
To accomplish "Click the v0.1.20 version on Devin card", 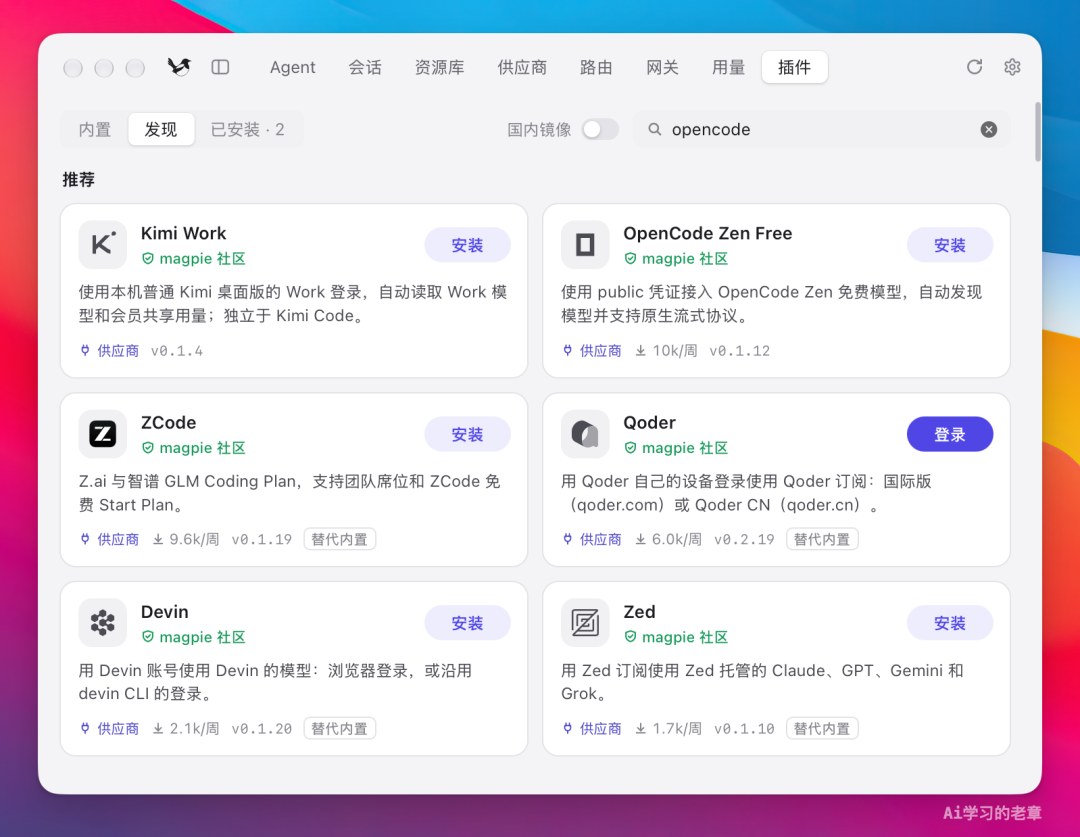I will coord(262,729).
